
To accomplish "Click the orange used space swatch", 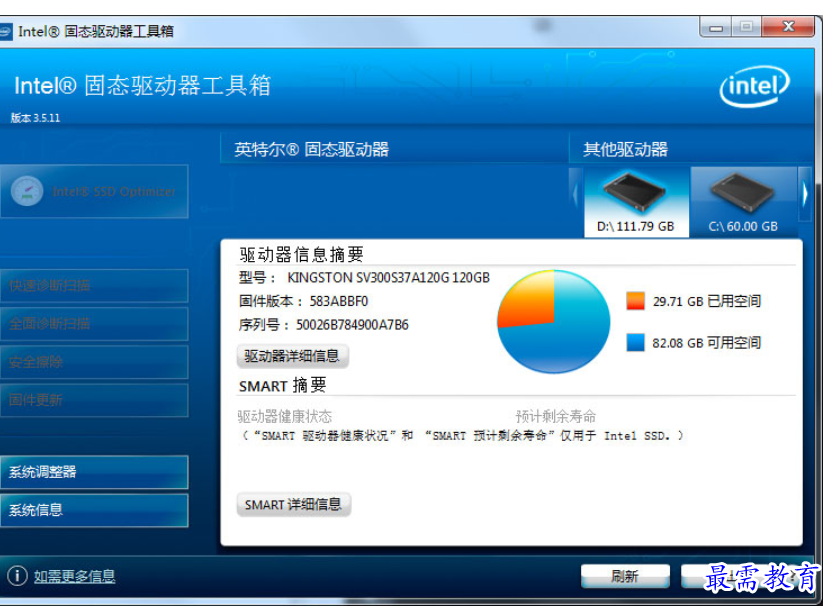I will click(x=636, y=301).
